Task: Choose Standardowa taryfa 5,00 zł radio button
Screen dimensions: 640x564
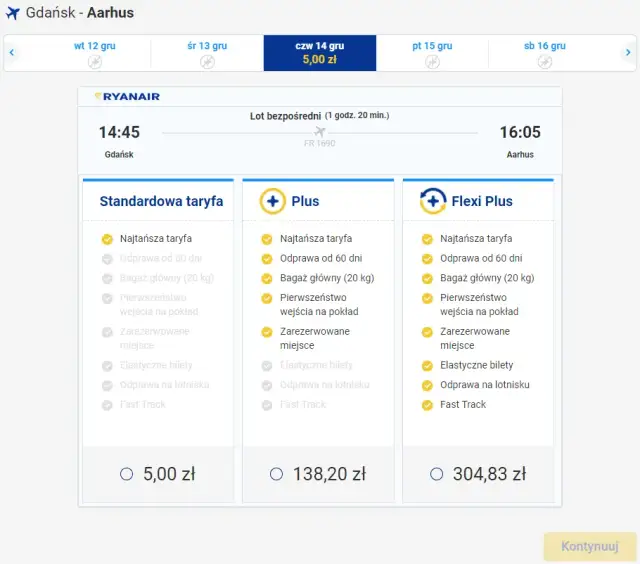Action: [127, 474]
